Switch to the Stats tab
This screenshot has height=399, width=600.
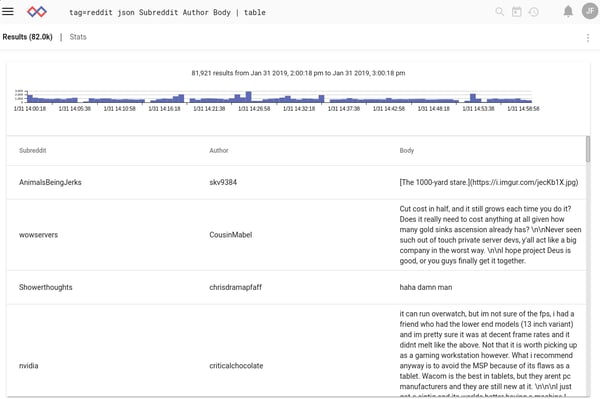point(78,37)
